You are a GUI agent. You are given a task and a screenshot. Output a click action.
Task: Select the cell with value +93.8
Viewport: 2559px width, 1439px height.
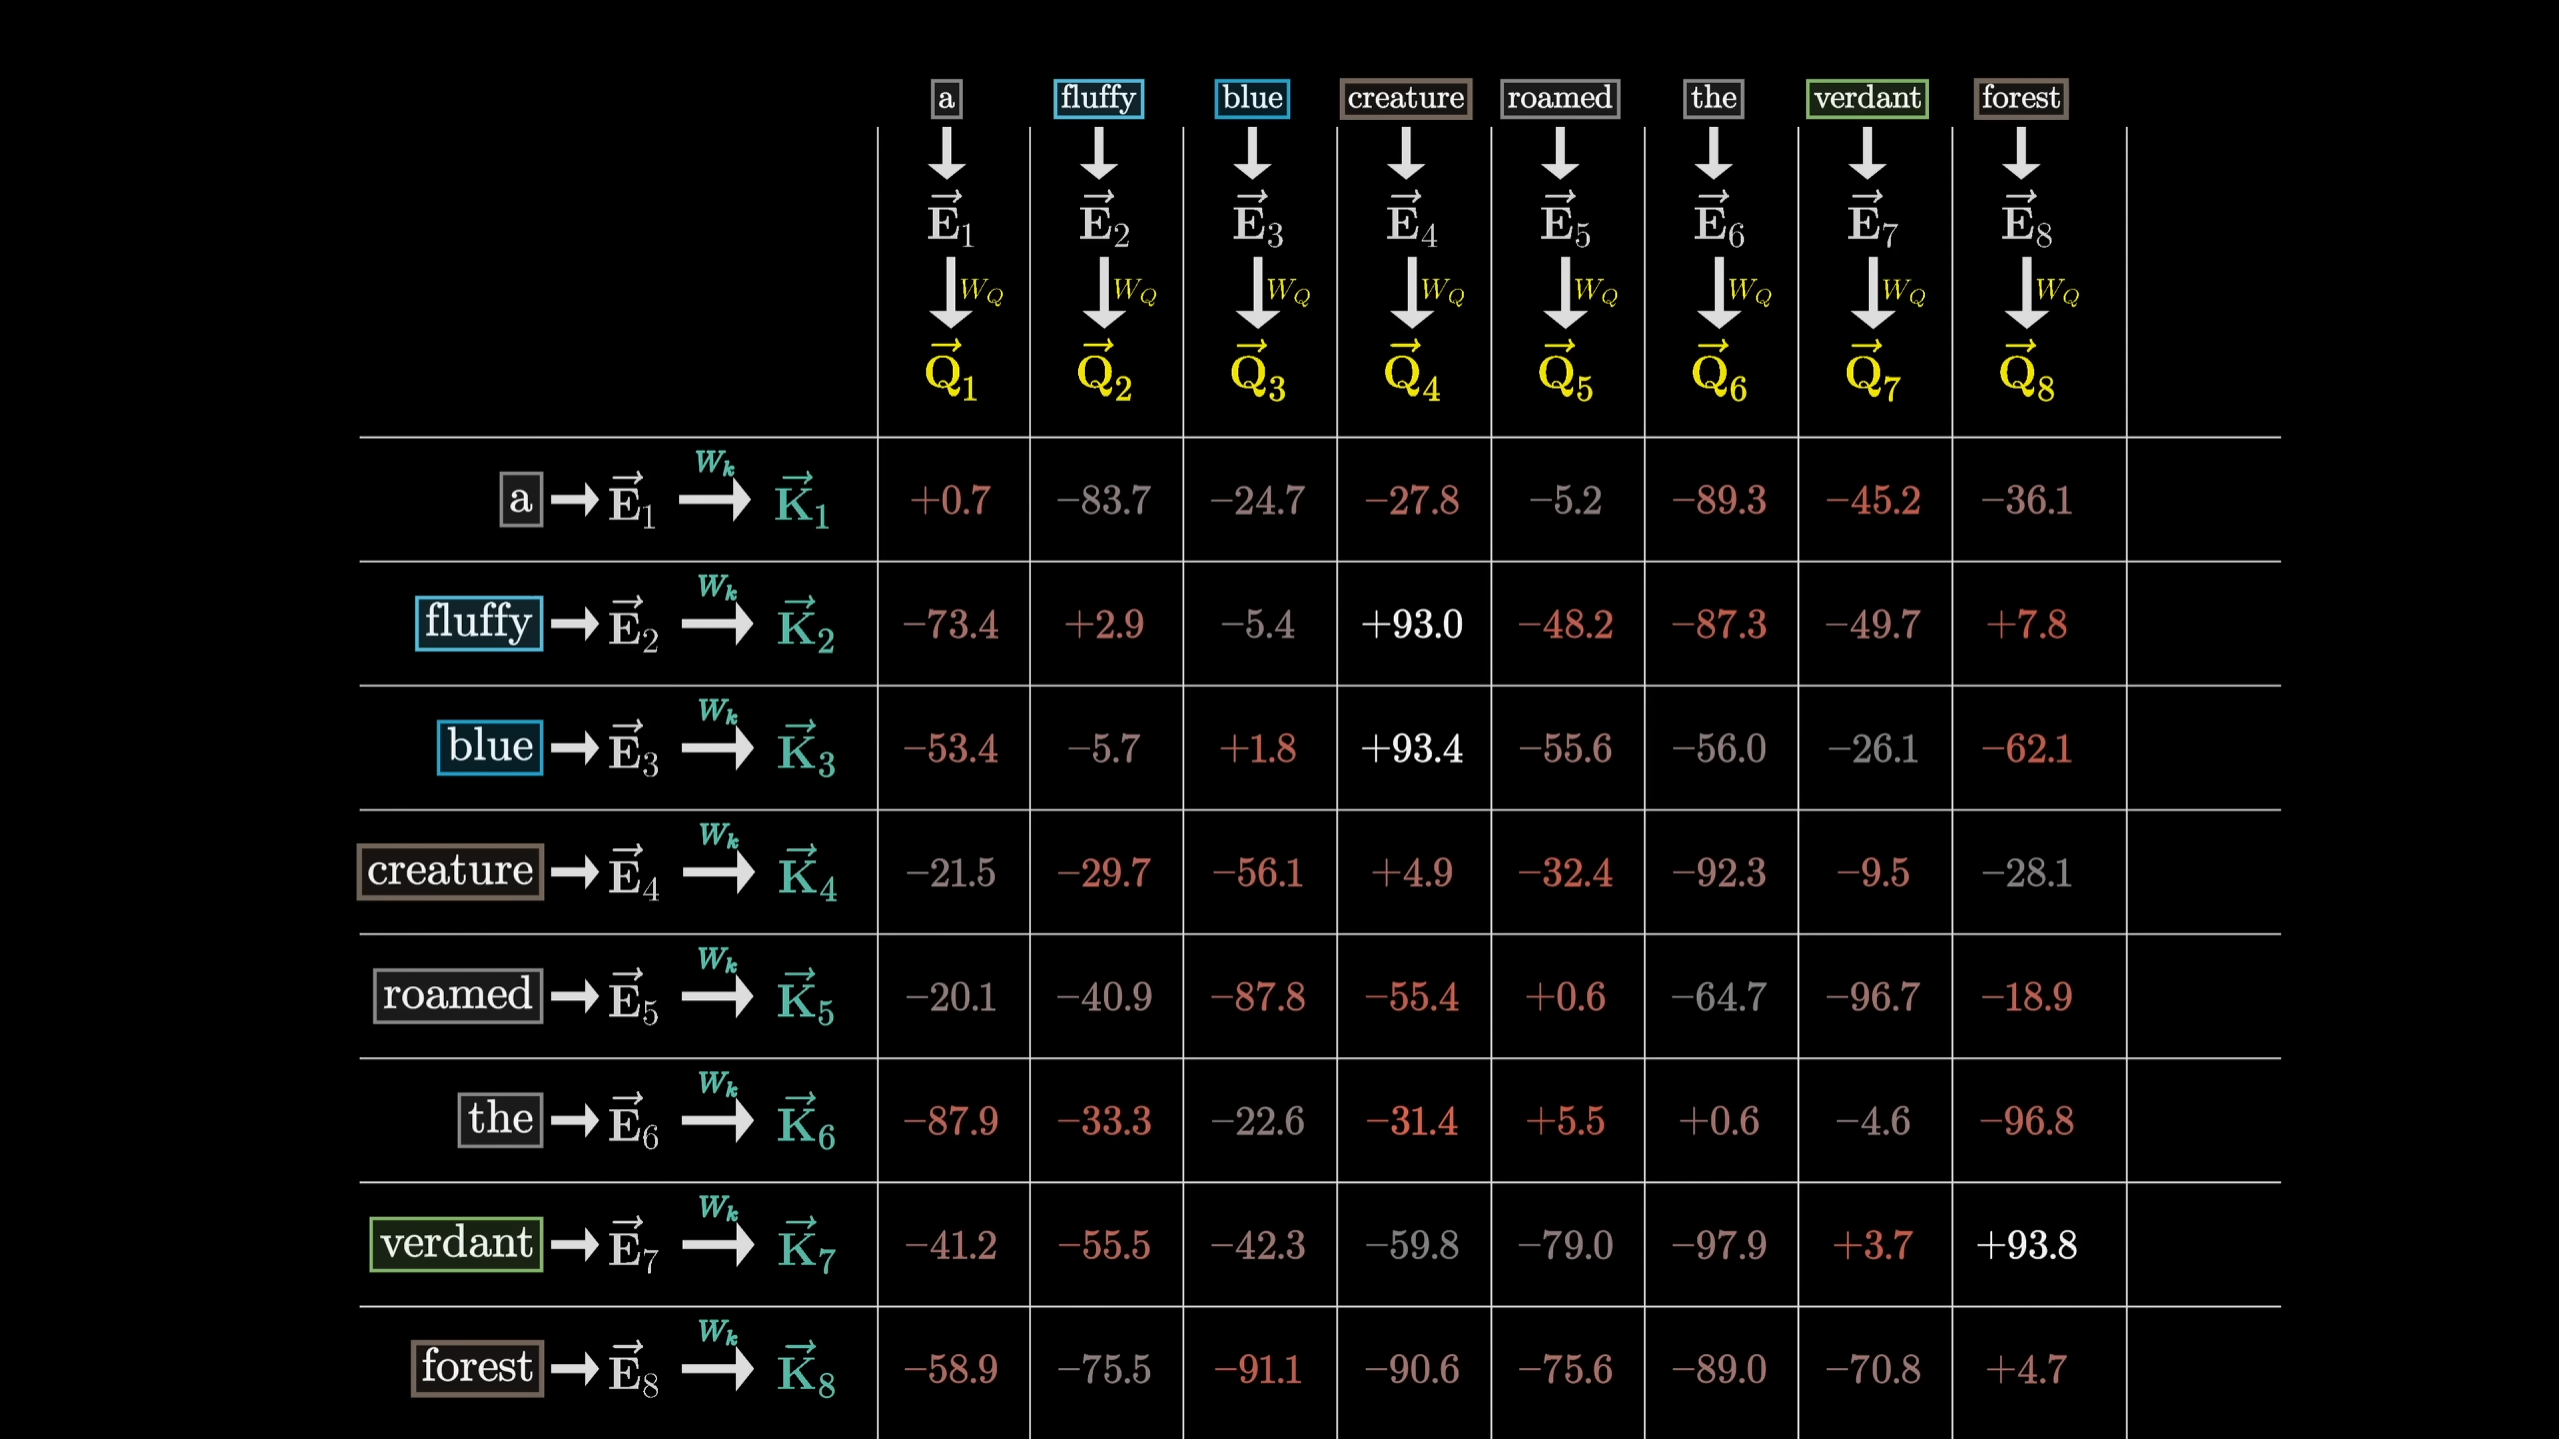(x=2026, y=1245)
